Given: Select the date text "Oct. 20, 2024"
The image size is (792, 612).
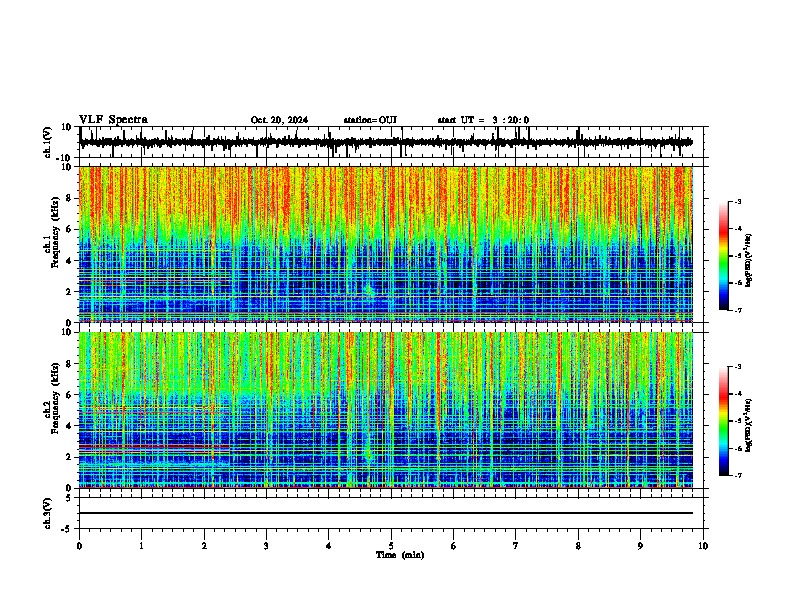Looking at the screenshot, I should 279,120.
